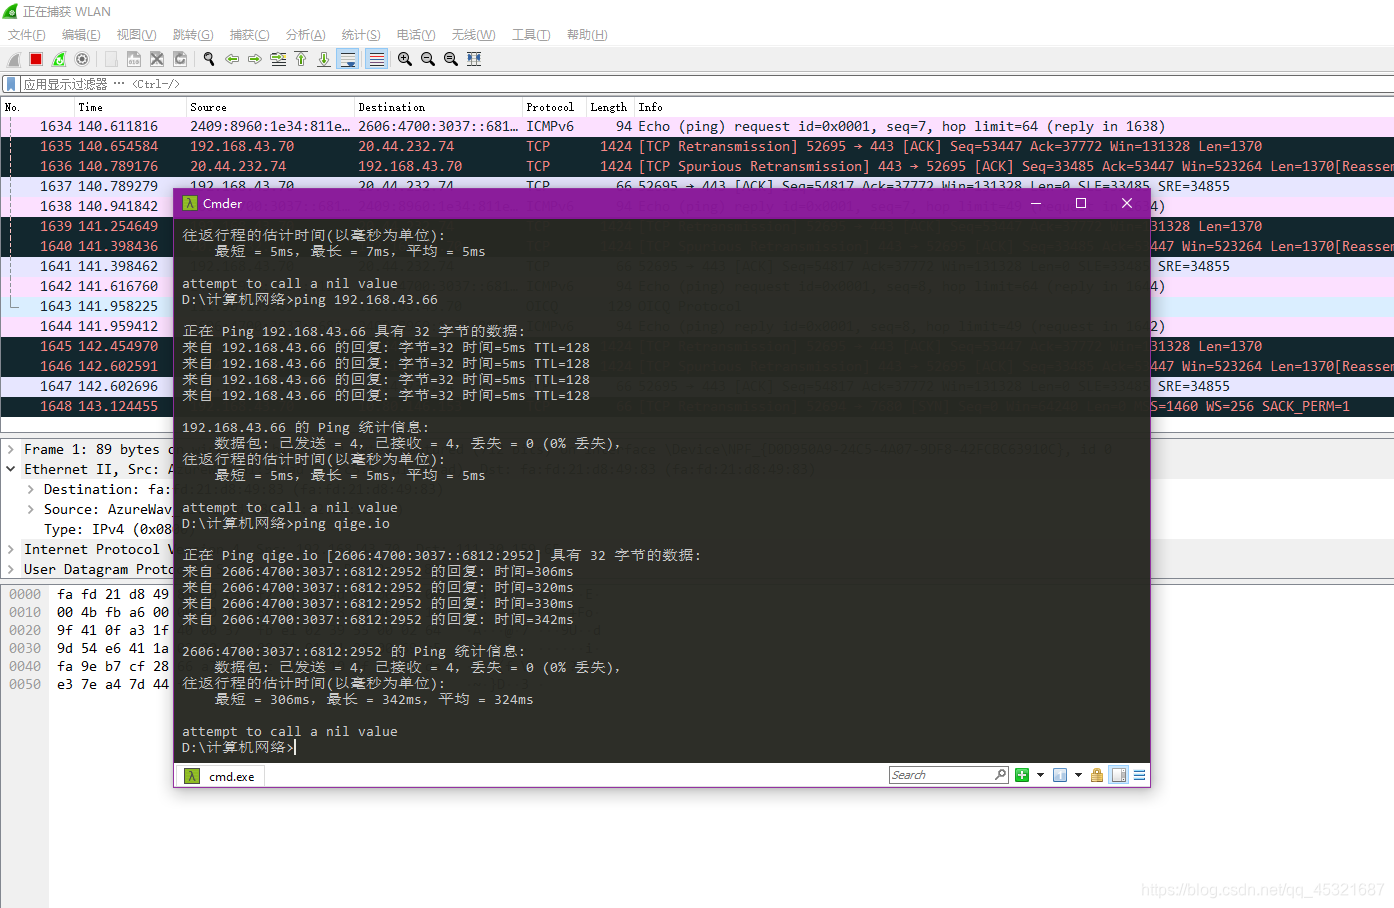Open the 文件 menu
The height and width of the screenshot is (908, 1394).
pos(27,35)
